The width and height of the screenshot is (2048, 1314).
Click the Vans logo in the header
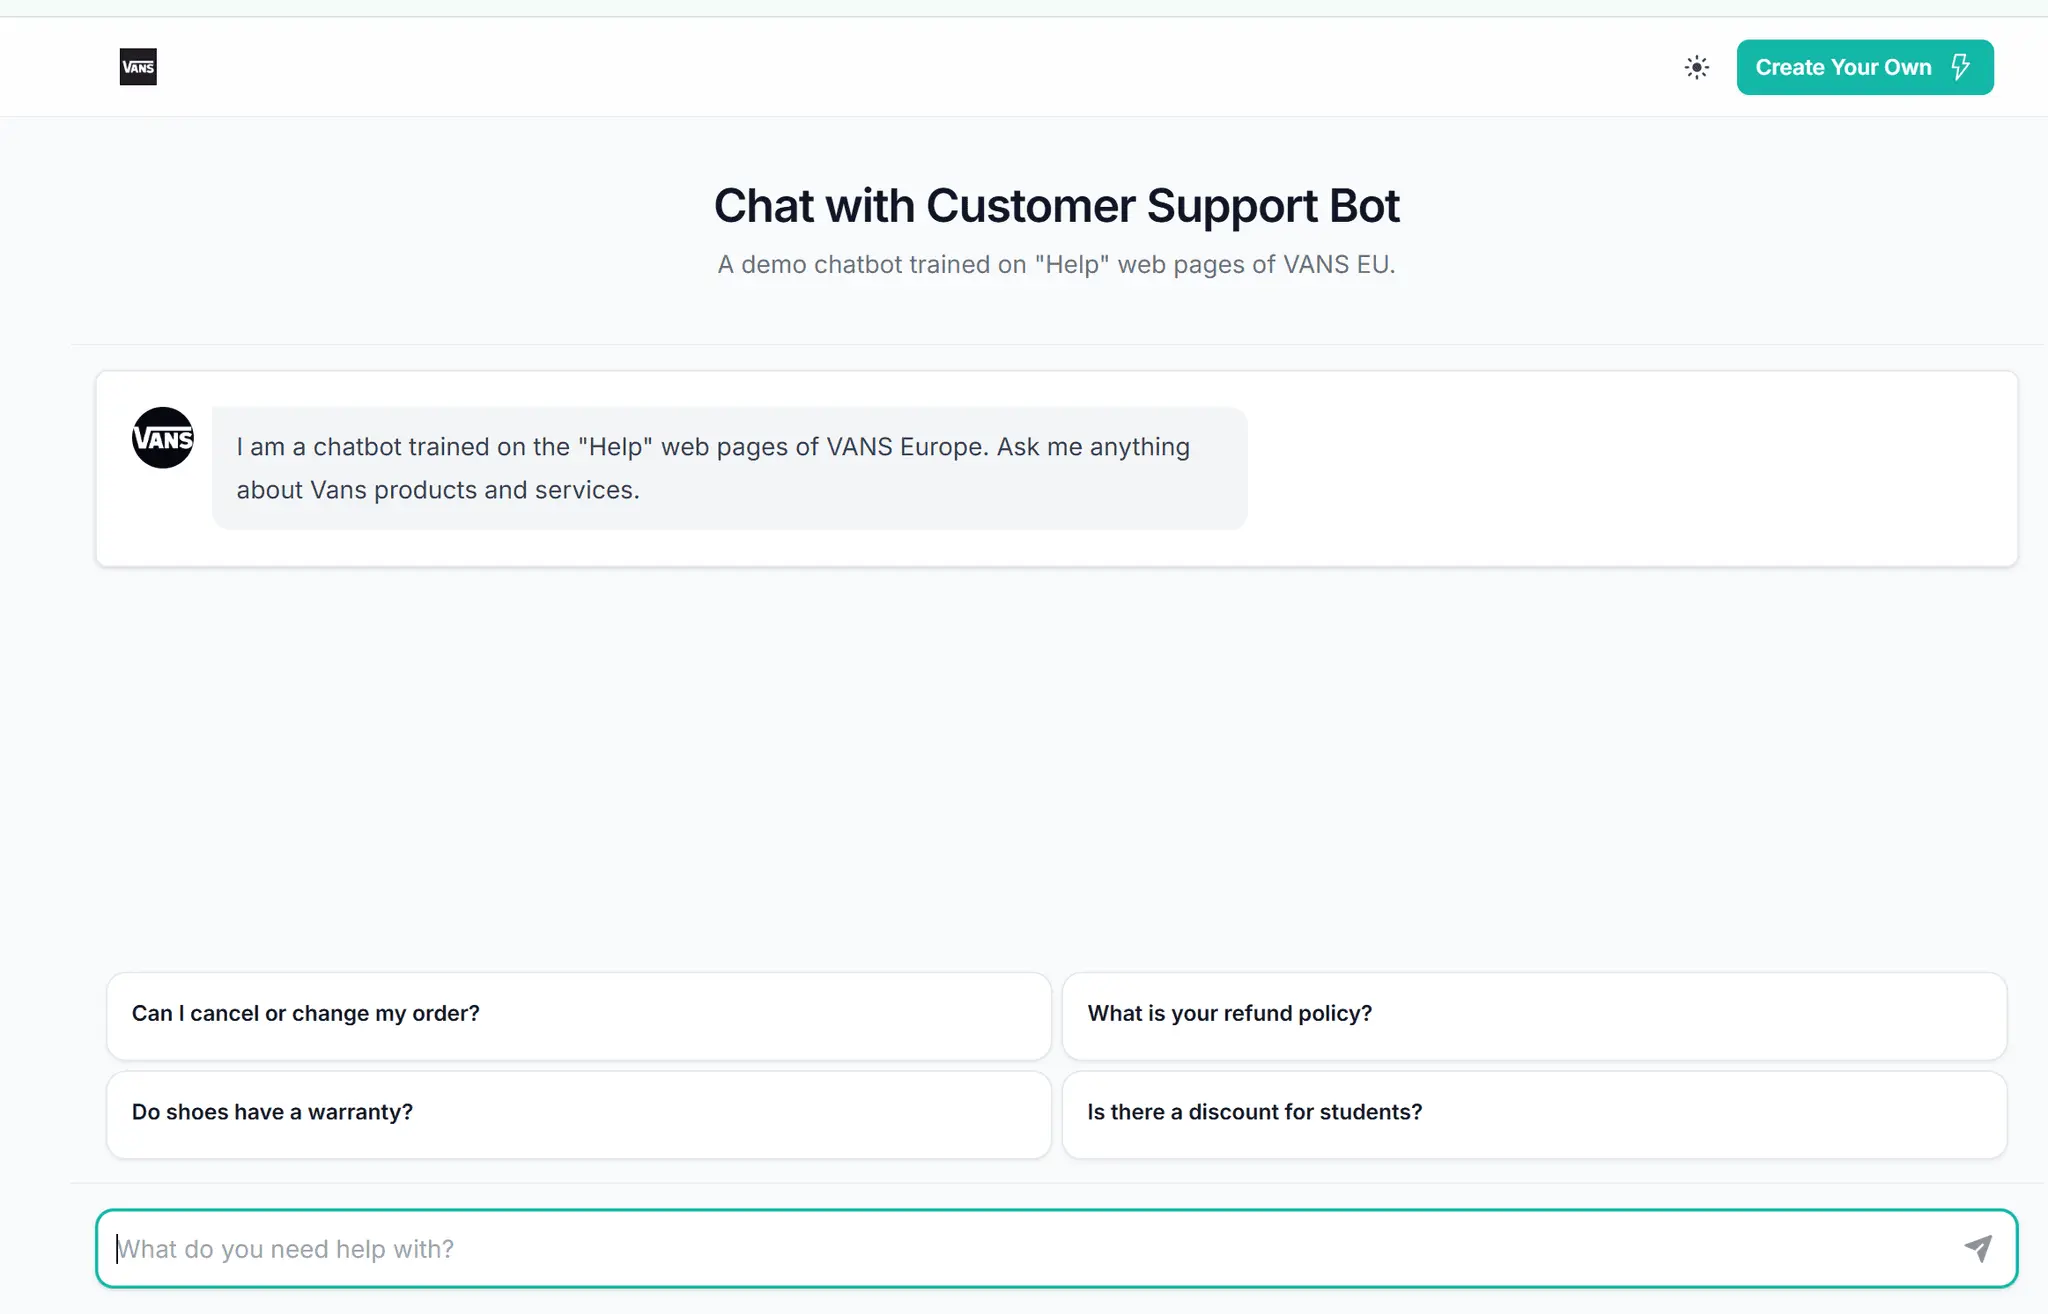coord(138,67)
